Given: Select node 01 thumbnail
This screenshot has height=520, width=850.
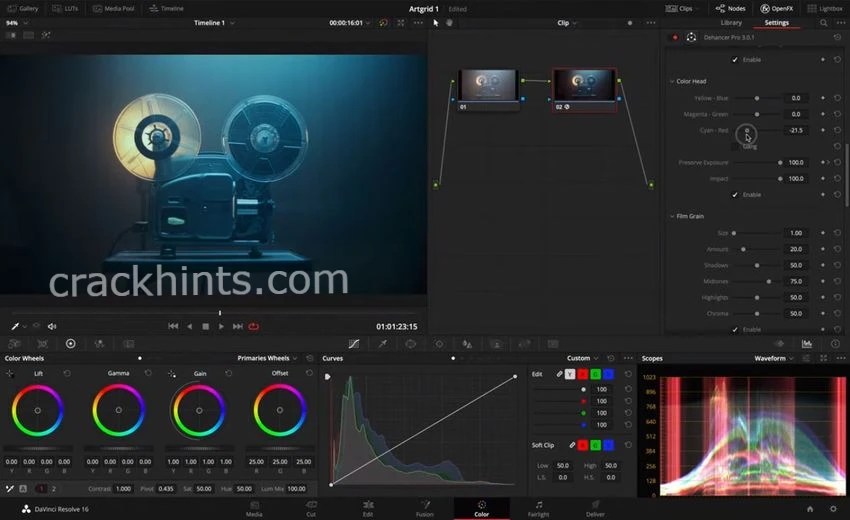Looking at the screenshot, I should point(488,85).
